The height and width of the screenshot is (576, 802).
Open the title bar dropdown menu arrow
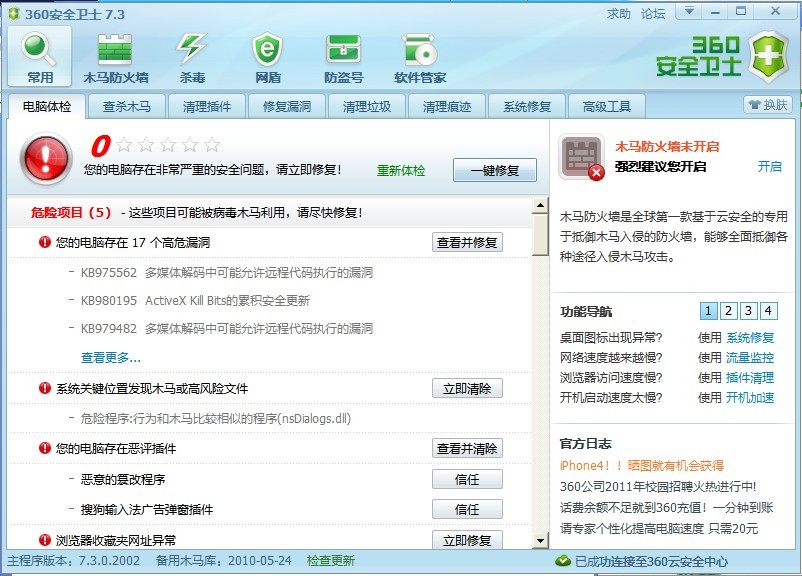click(x=689, y=11)
